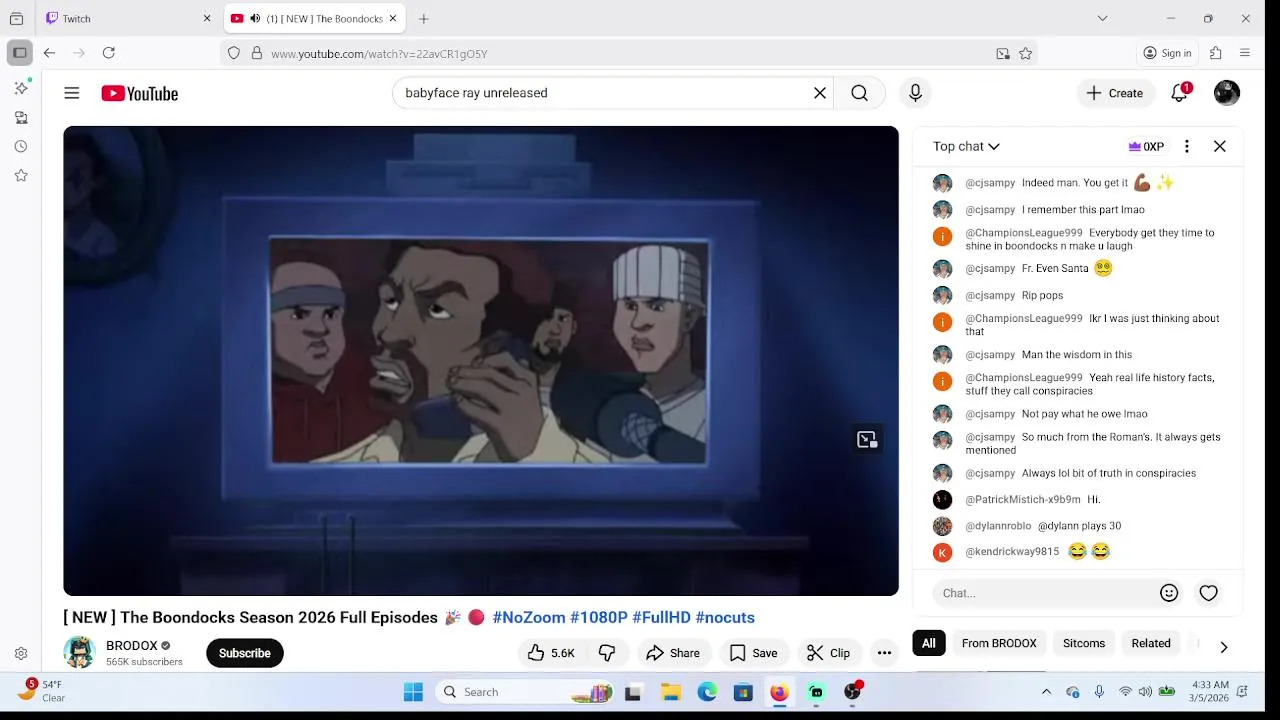Dislike the video thumbs down

pyautogui.click(x=606, y=653)
